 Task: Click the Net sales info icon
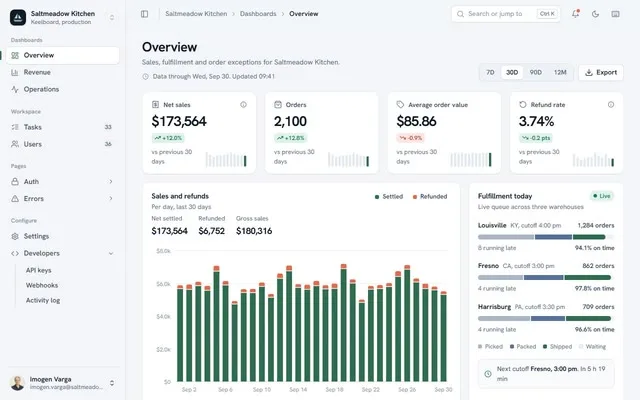(x=243, y=105)
